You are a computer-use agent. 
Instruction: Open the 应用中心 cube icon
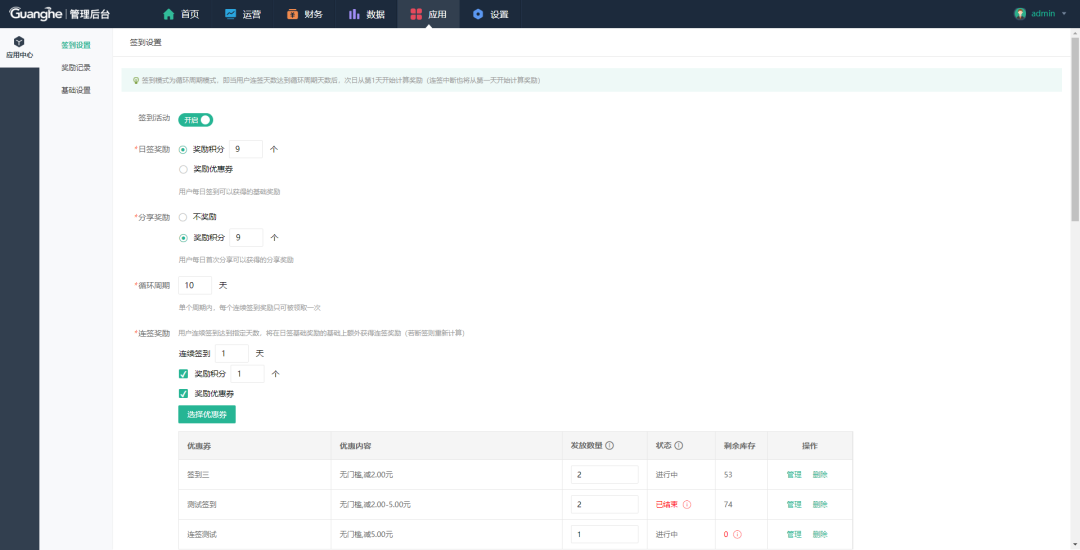tap(19, 41)
